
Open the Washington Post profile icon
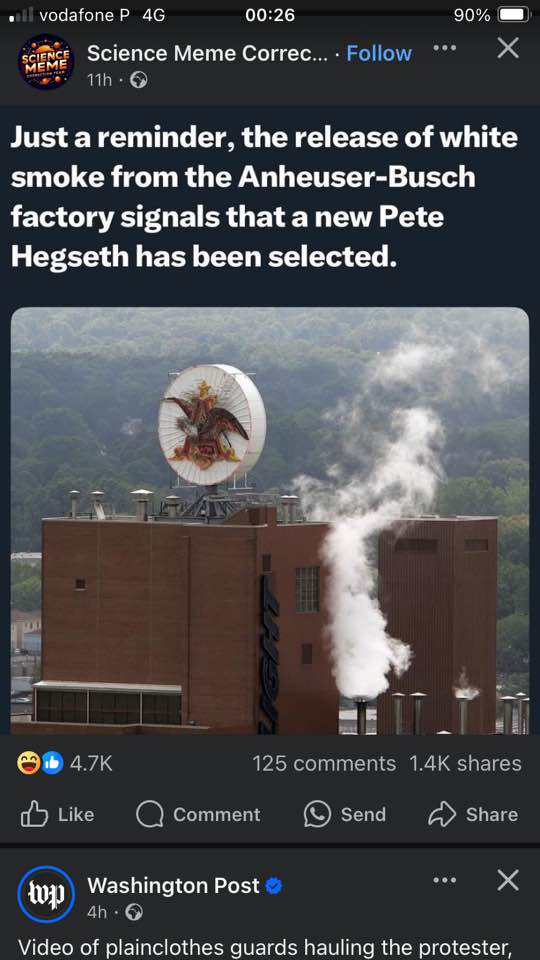coord(47,894)
